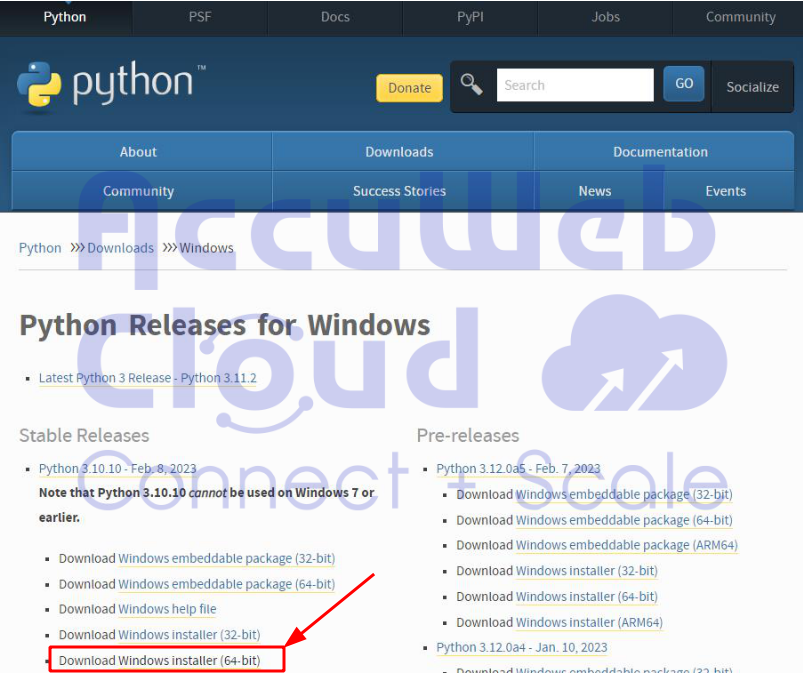Viewport: 803px width, 676px height.
Task: Switch to the PSF top tab
Action: coord(199,17)
